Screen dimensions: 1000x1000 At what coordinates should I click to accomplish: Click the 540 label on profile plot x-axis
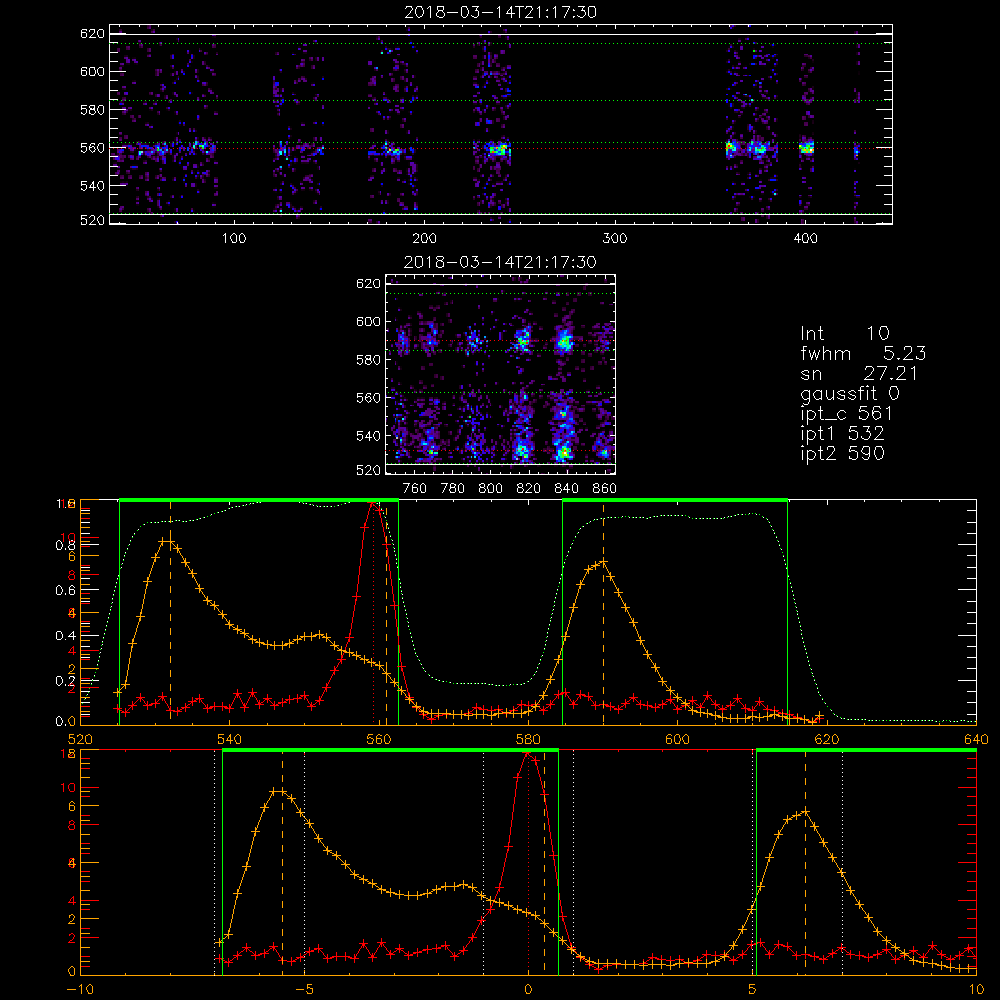229,739
